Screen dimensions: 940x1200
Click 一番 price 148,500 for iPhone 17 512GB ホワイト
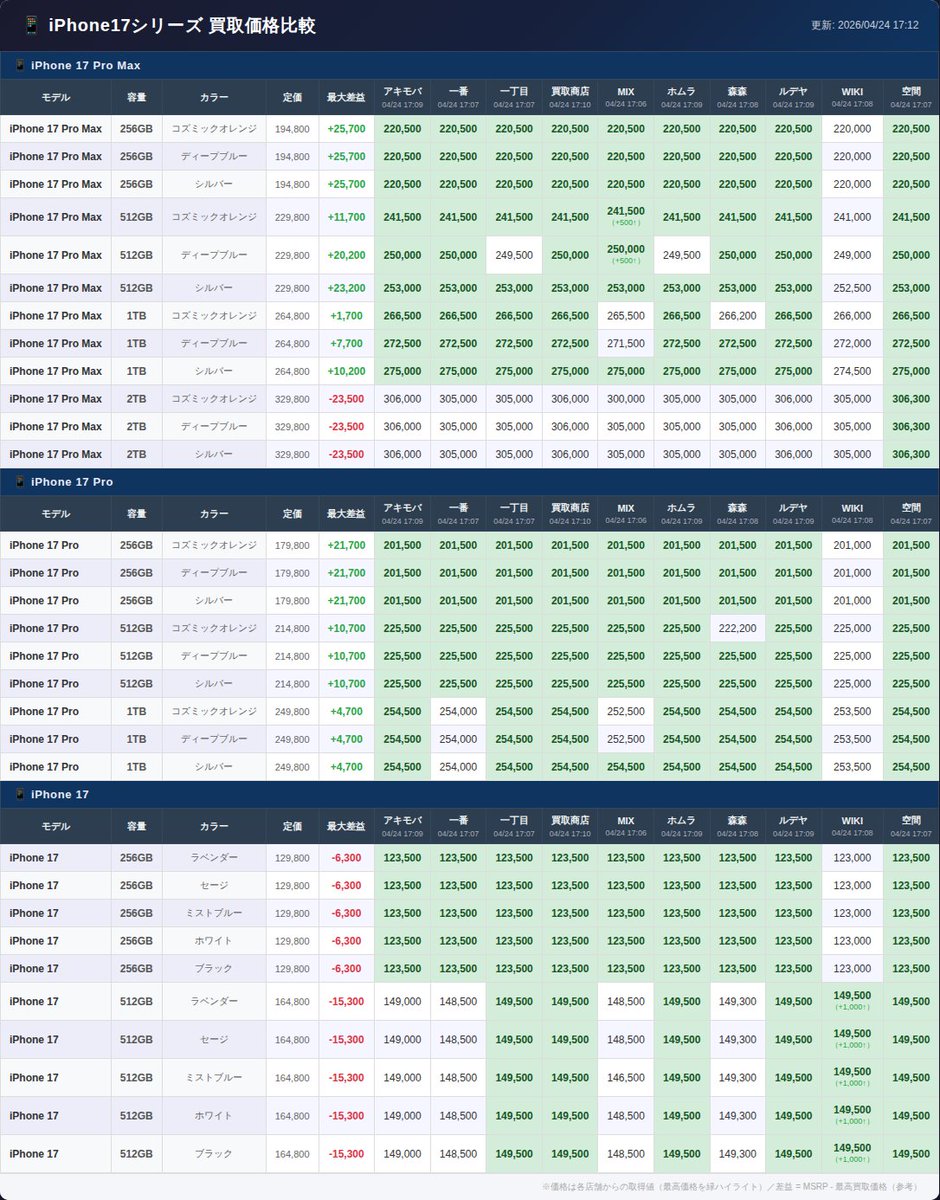[458, 1116]
